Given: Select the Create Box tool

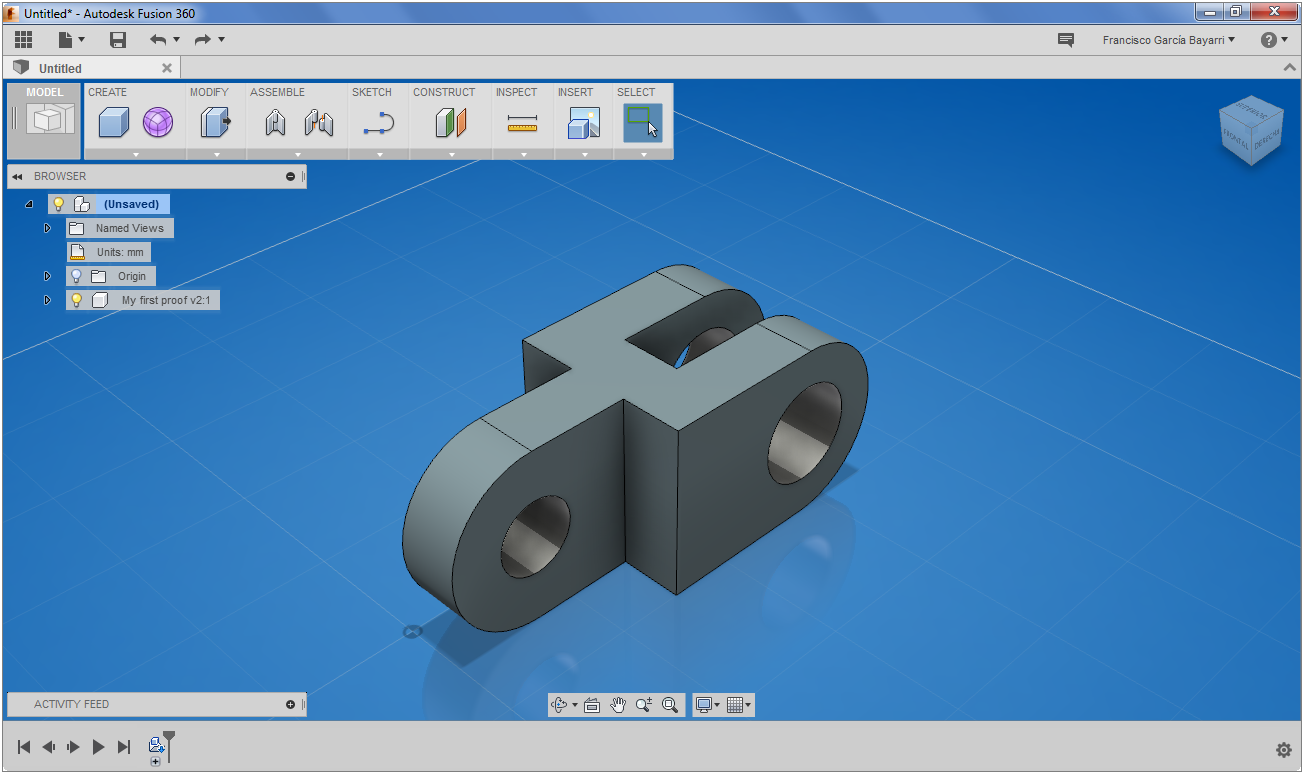Looking at the screenshot, I should 114,123.
